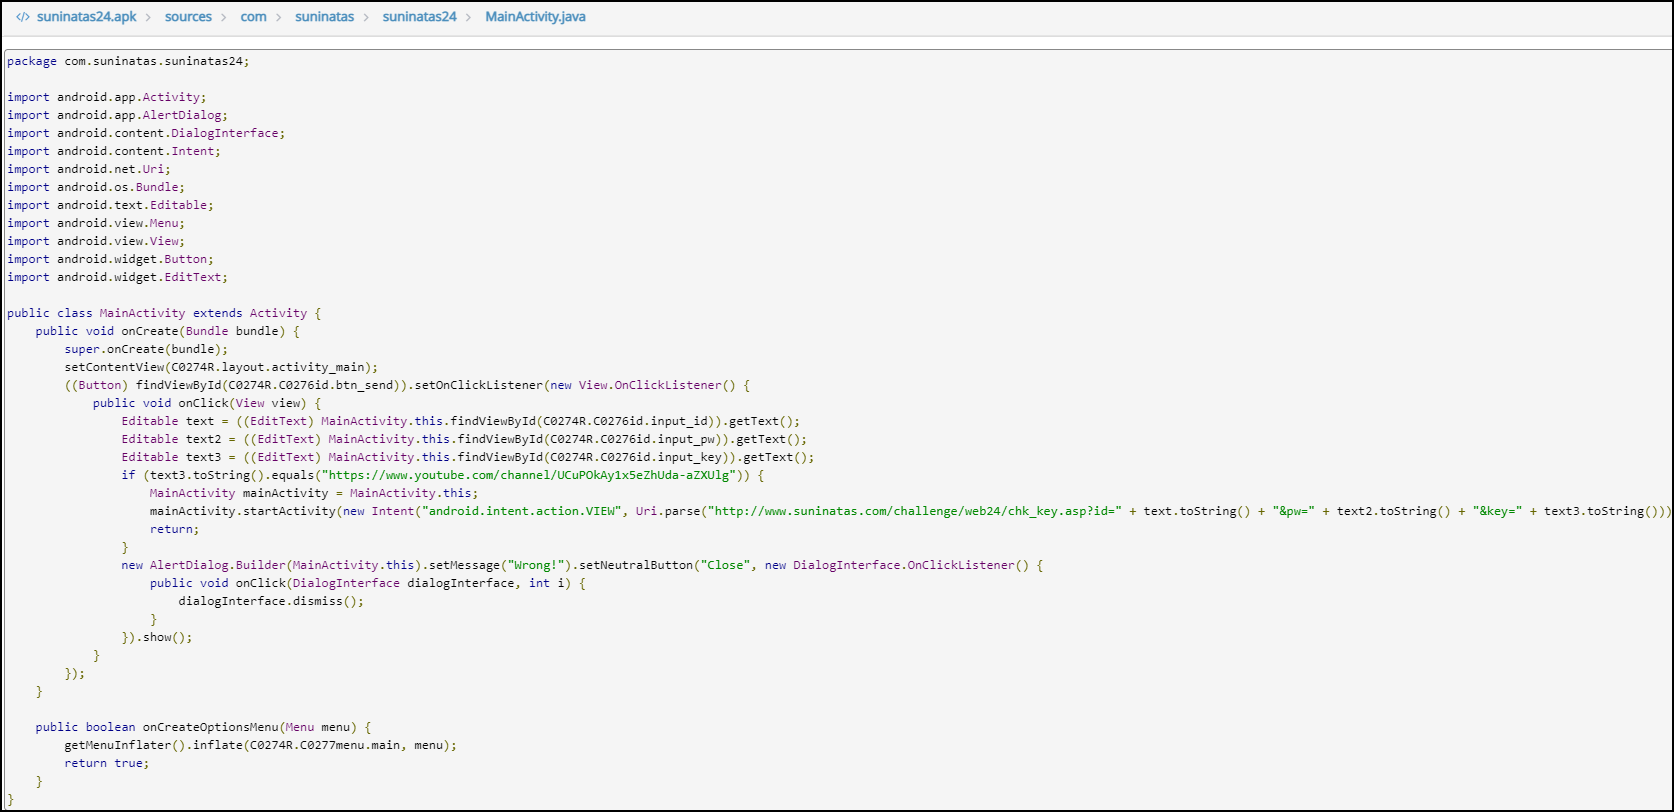This screenshot has height=812, width=1674.
Task: Click the Editable text2 input_pw line
Action: click(464, 439)
